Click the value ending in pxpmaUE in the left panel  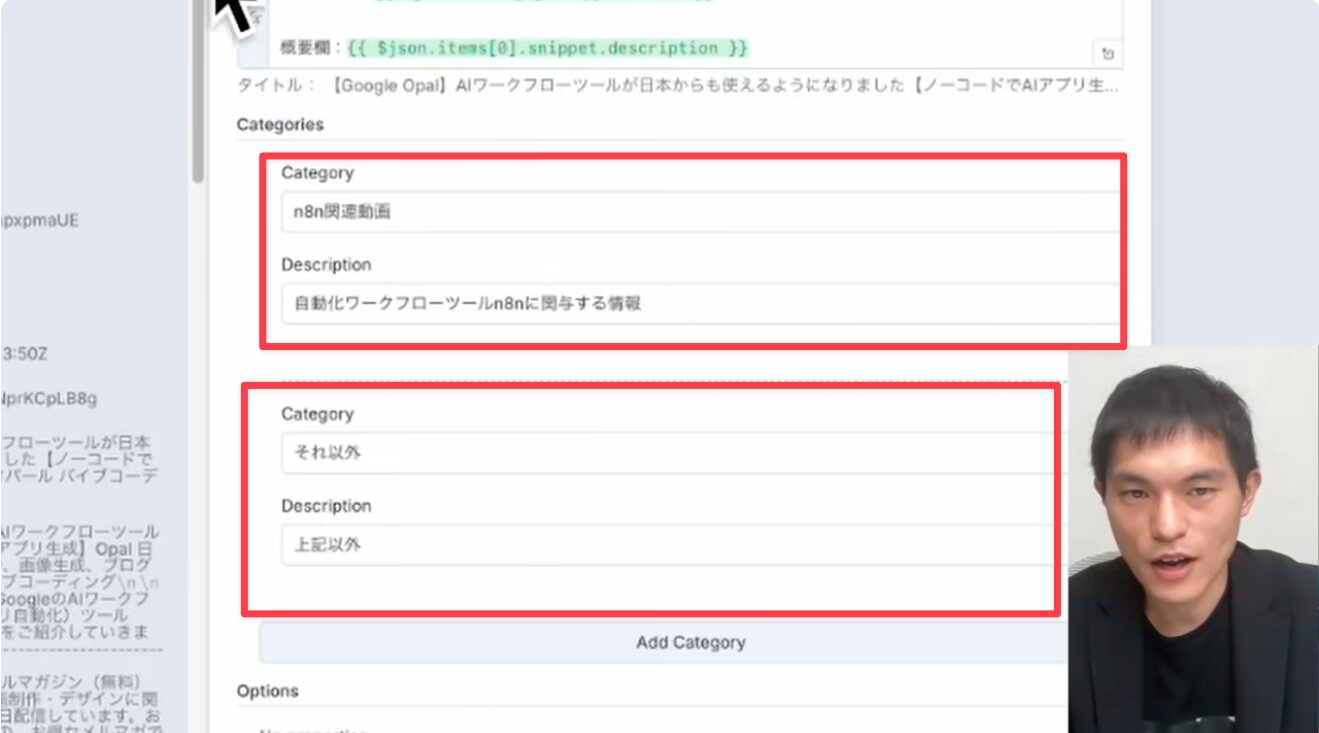pos(40,220)
